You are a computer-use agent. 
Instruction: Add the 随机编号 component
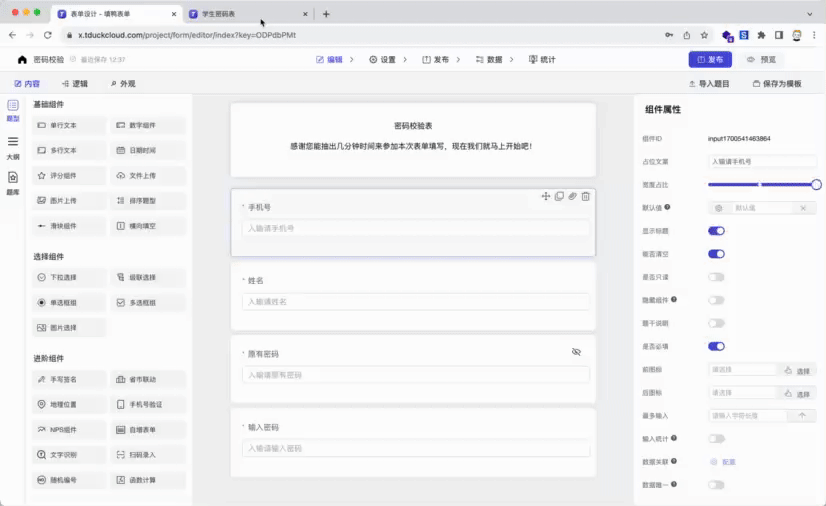pyautogui.click(x=69, y=480)
